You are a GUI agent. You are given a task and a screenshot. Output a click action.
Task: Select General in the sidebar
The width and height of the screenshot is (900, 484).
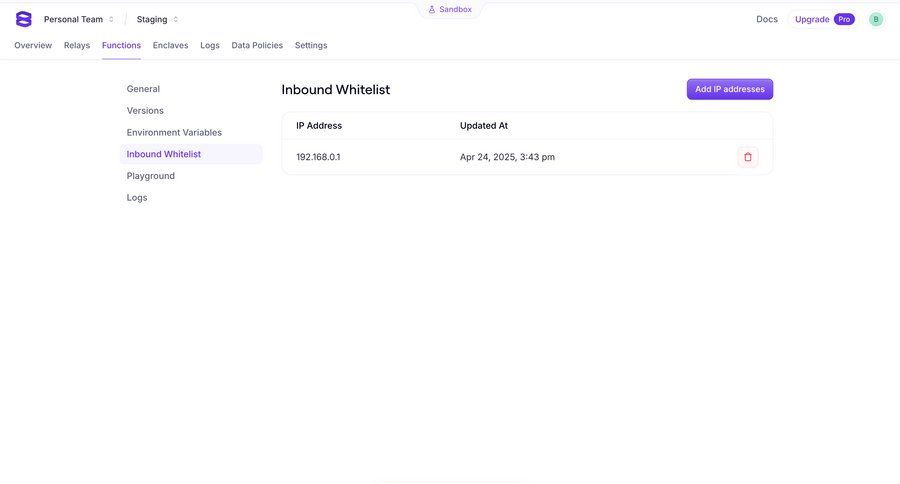tap(143, 89)
